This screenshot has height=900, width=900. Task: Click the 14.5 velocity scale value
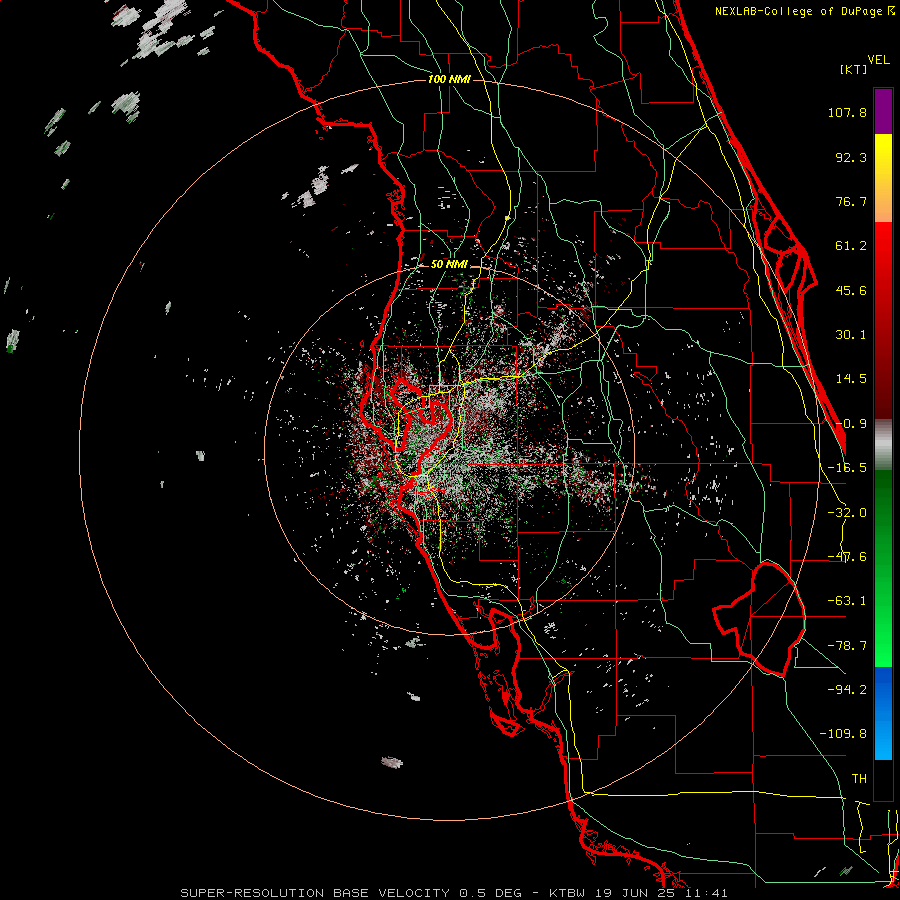851,379
